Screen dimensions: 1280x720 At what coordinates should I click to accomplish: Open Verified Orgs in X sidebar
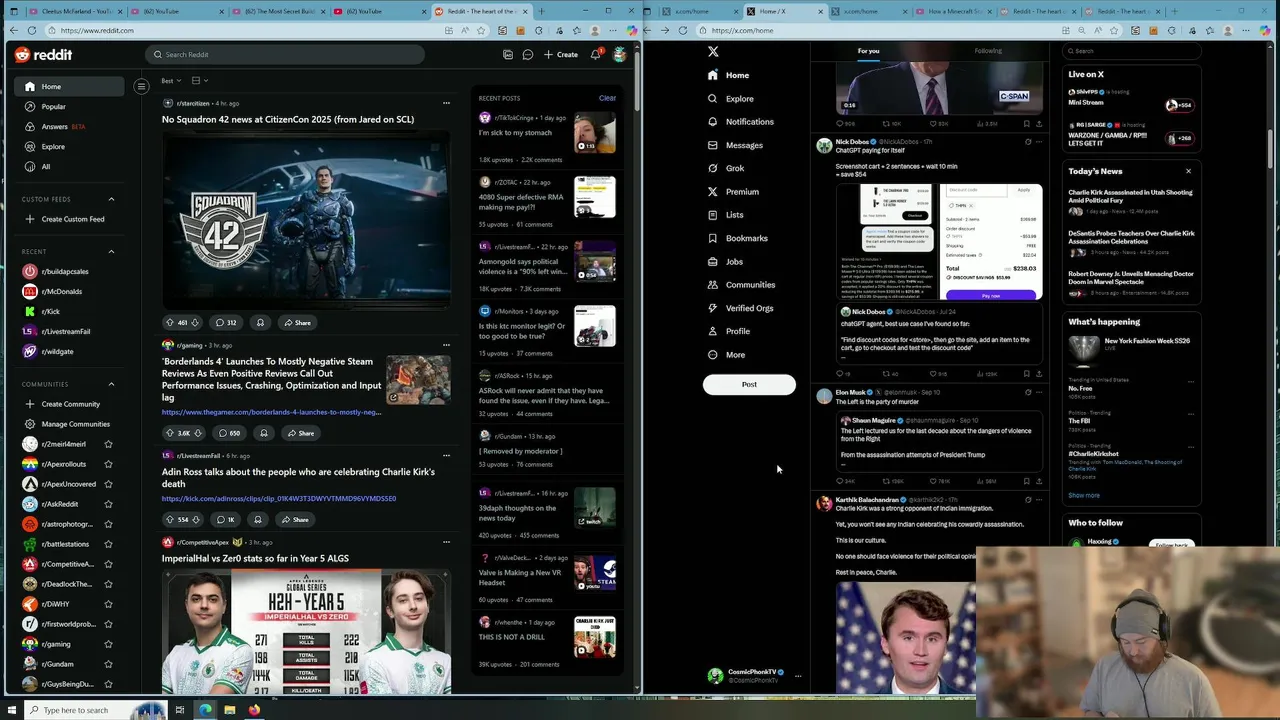[740, 308]
